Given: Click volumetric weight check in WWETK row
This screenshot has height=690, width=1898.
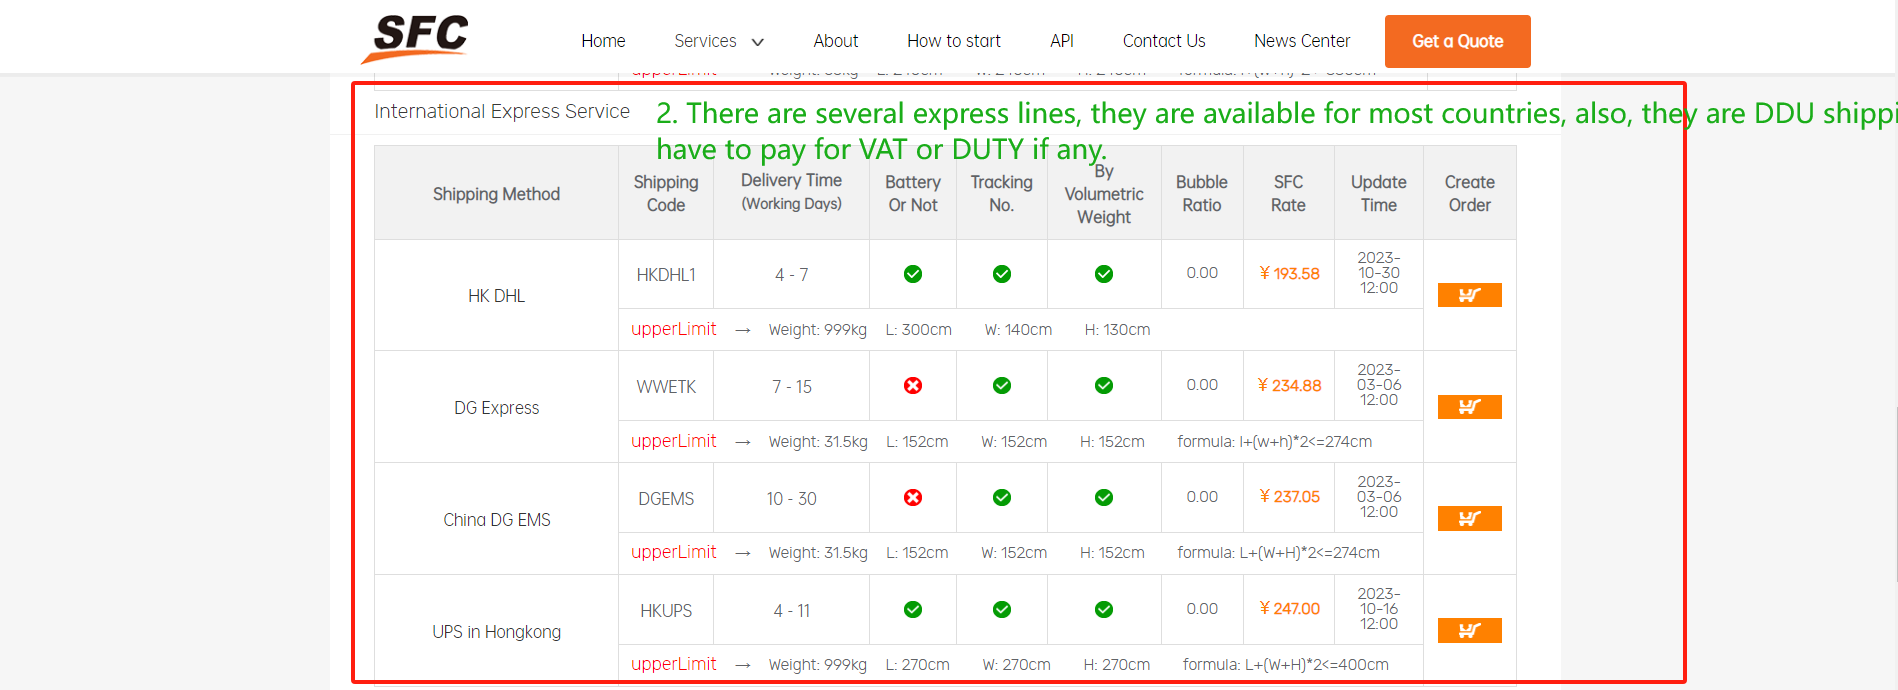Looking at the screenshot, I should (x=1104, y=386).
